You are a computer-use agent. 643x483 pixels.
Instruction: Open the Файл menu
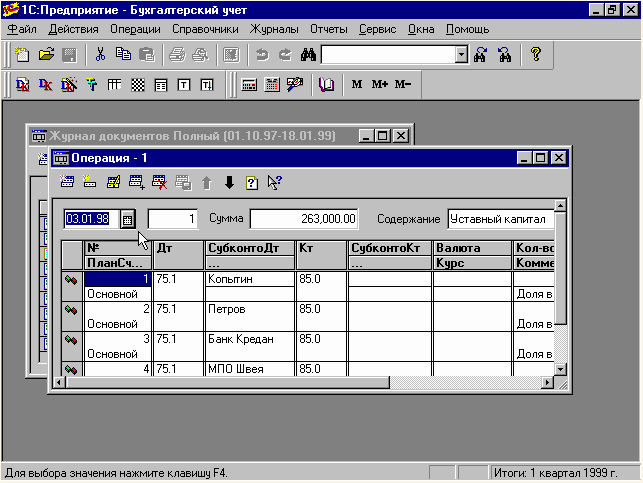22,30
